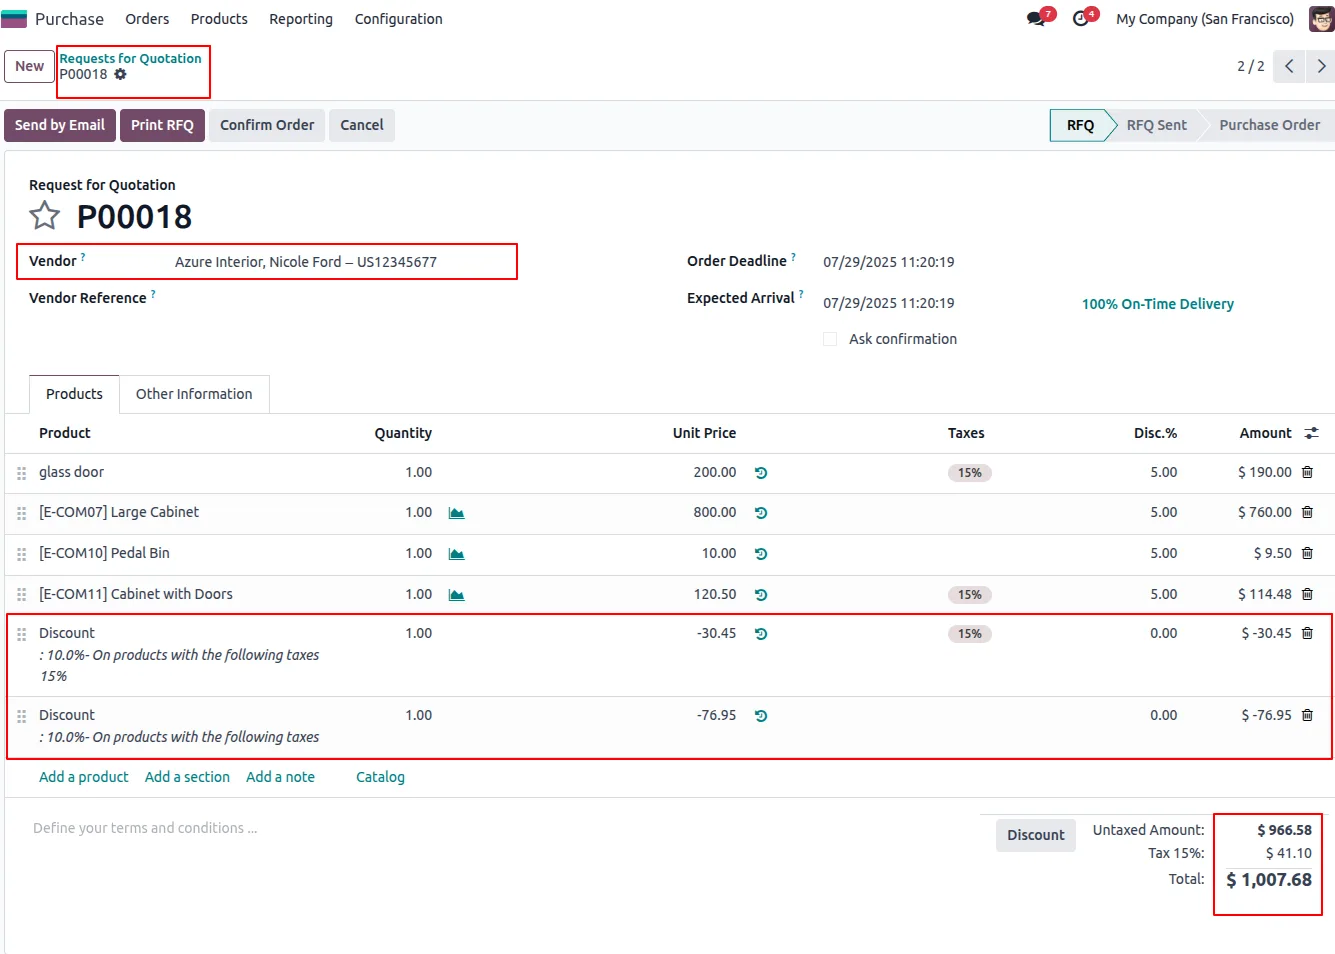Create a New record
This screenshot has height=954, width=1335.
(x=30, y=66)
